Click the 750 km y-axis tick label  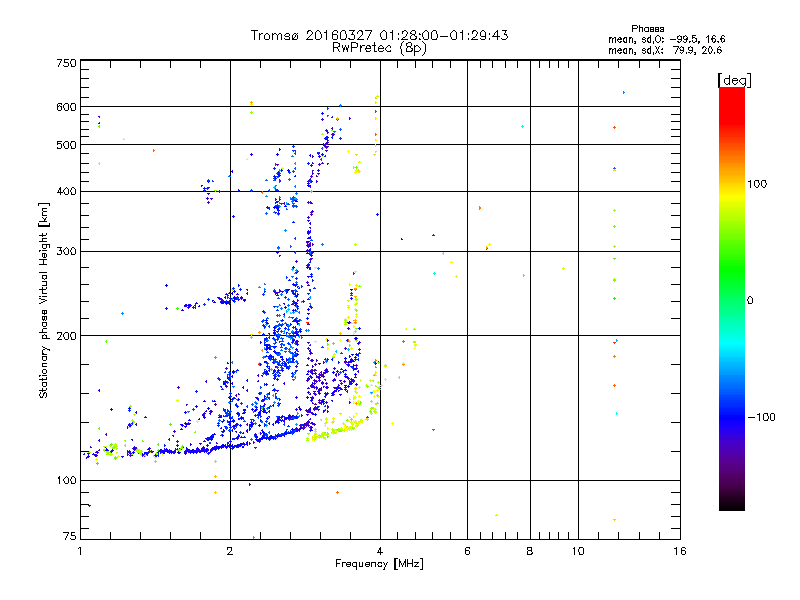coord(67,63)
